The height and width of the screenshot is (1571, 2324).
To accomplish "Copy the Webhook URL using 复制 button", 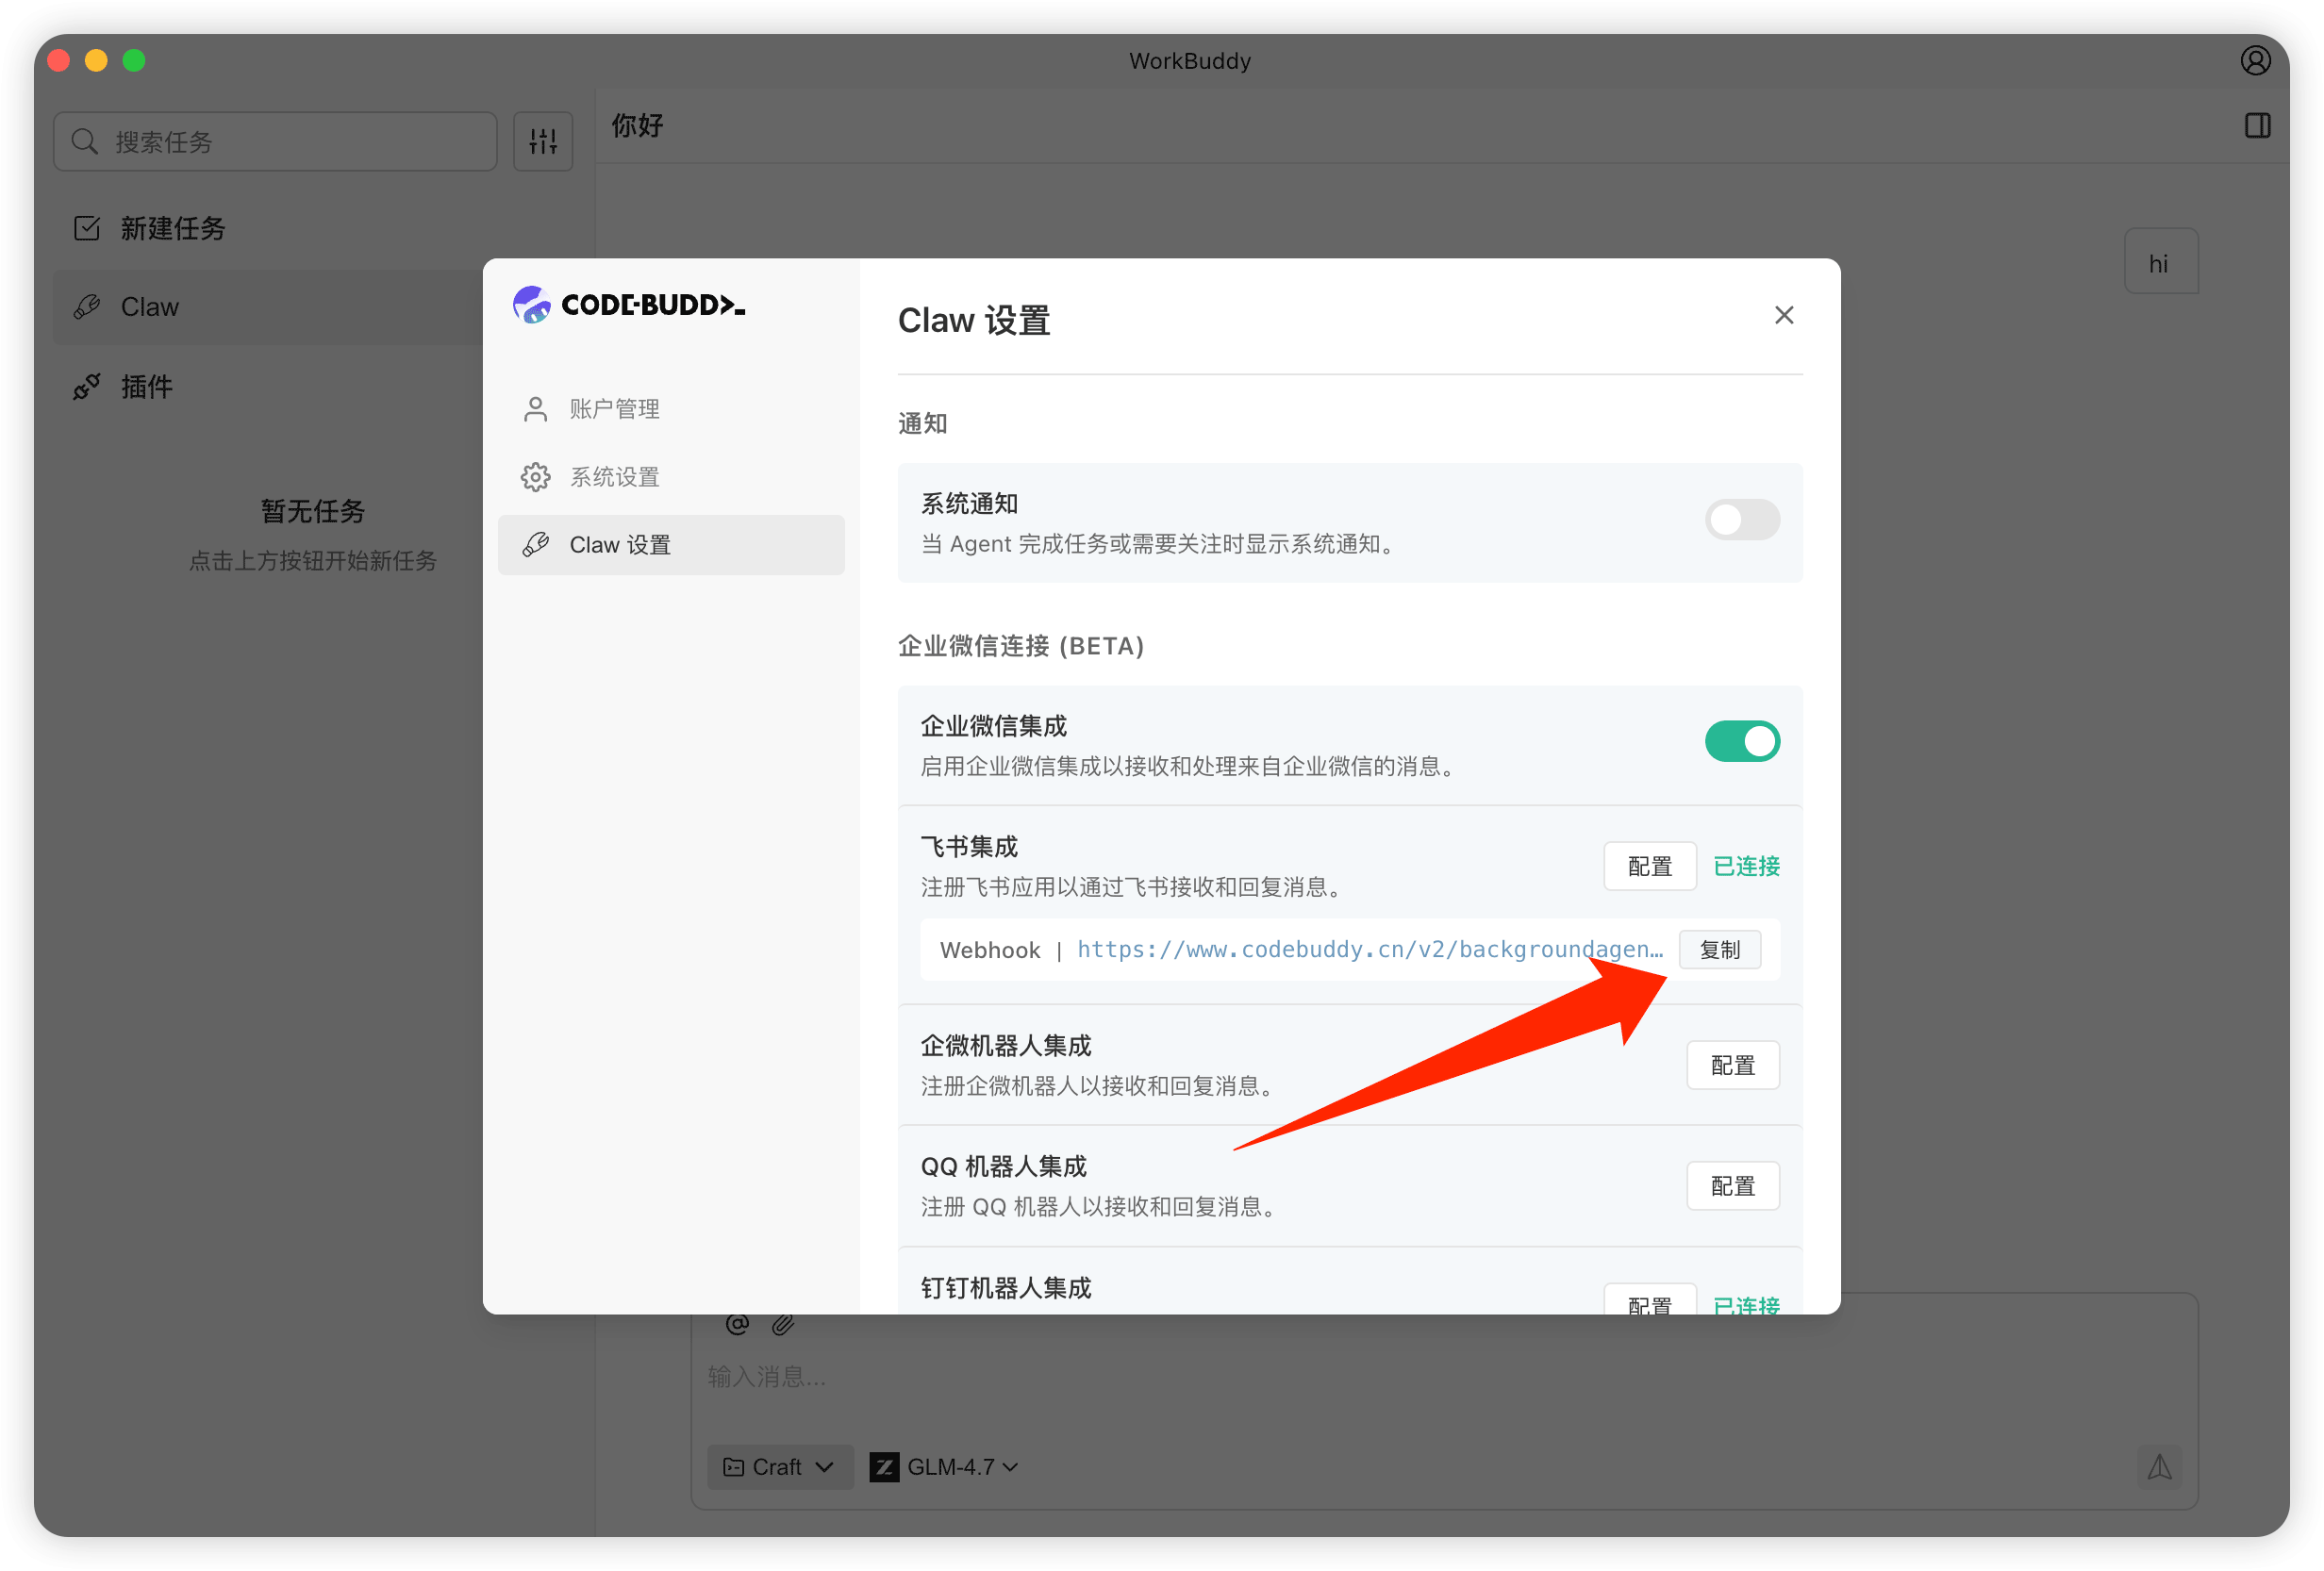I will pyautogui.click(x=1721, y=949).
